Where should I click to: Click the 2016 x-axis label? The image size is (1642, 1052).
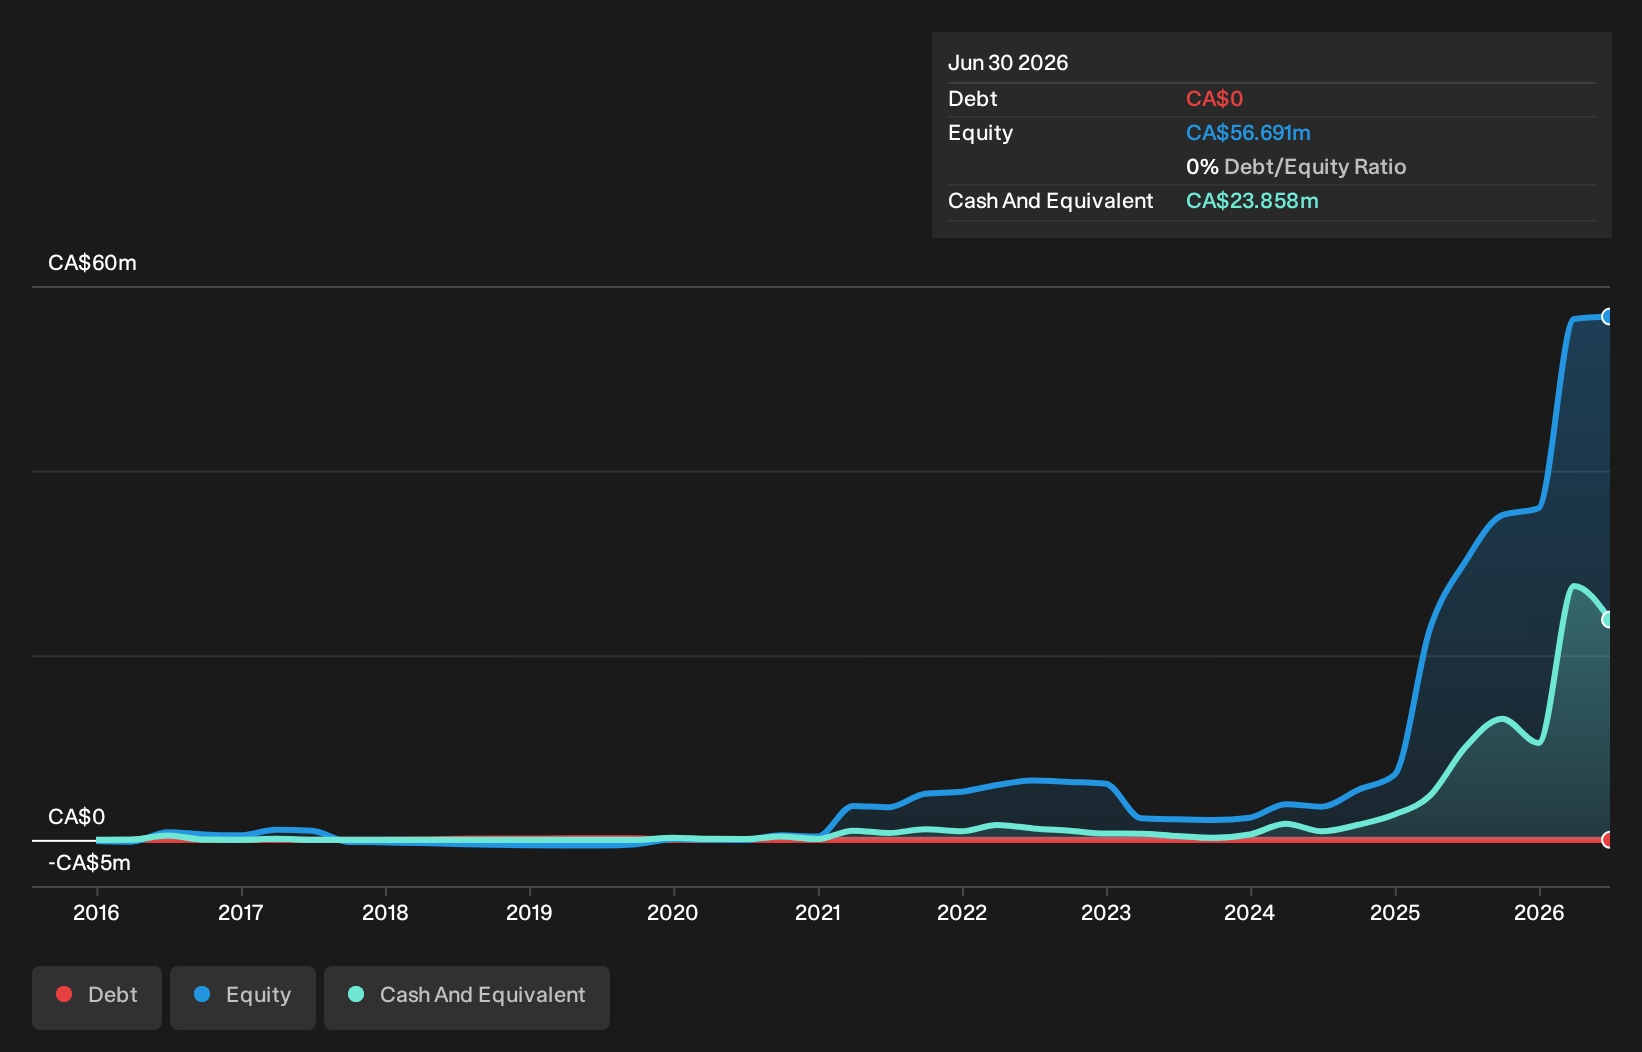click(96, 913)
